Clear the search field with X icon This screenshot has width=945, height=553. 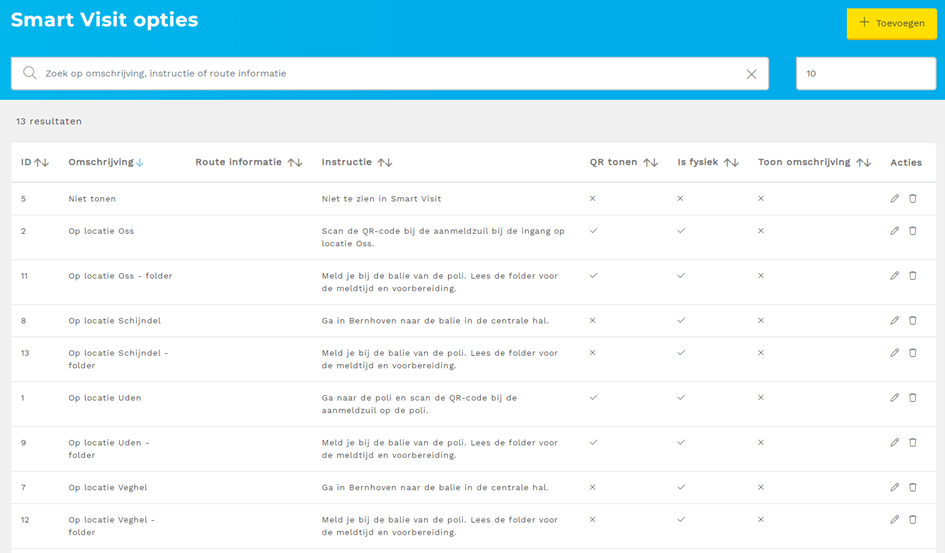click(x=751, y=74)
